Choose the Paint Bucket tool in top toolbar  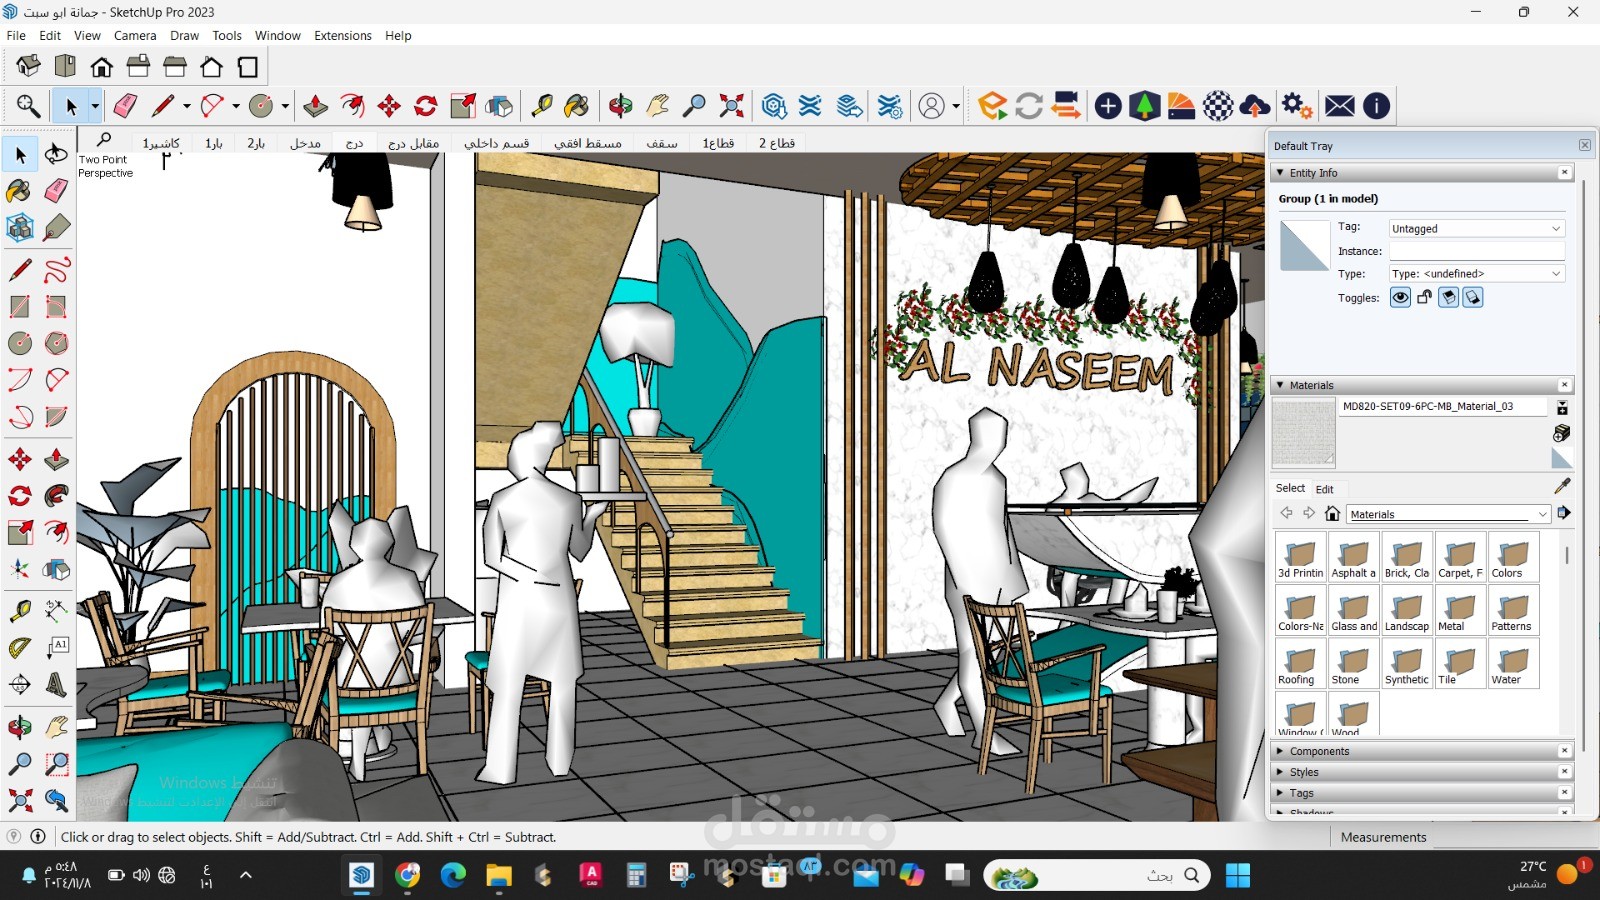577,105
